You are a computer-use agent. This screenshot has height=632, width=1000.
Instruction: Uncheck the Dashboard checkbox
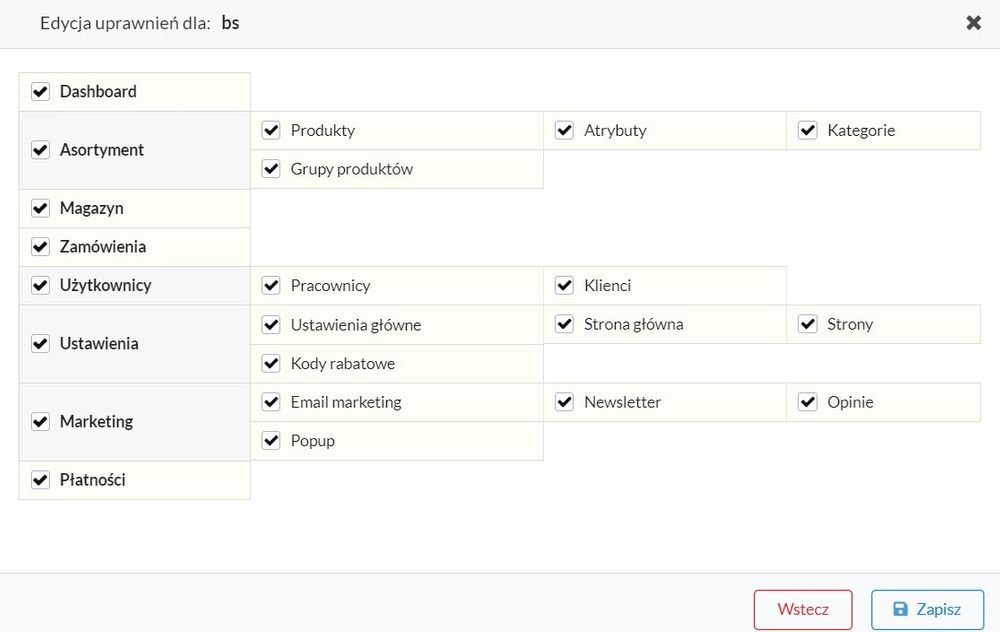coord(40,91)
